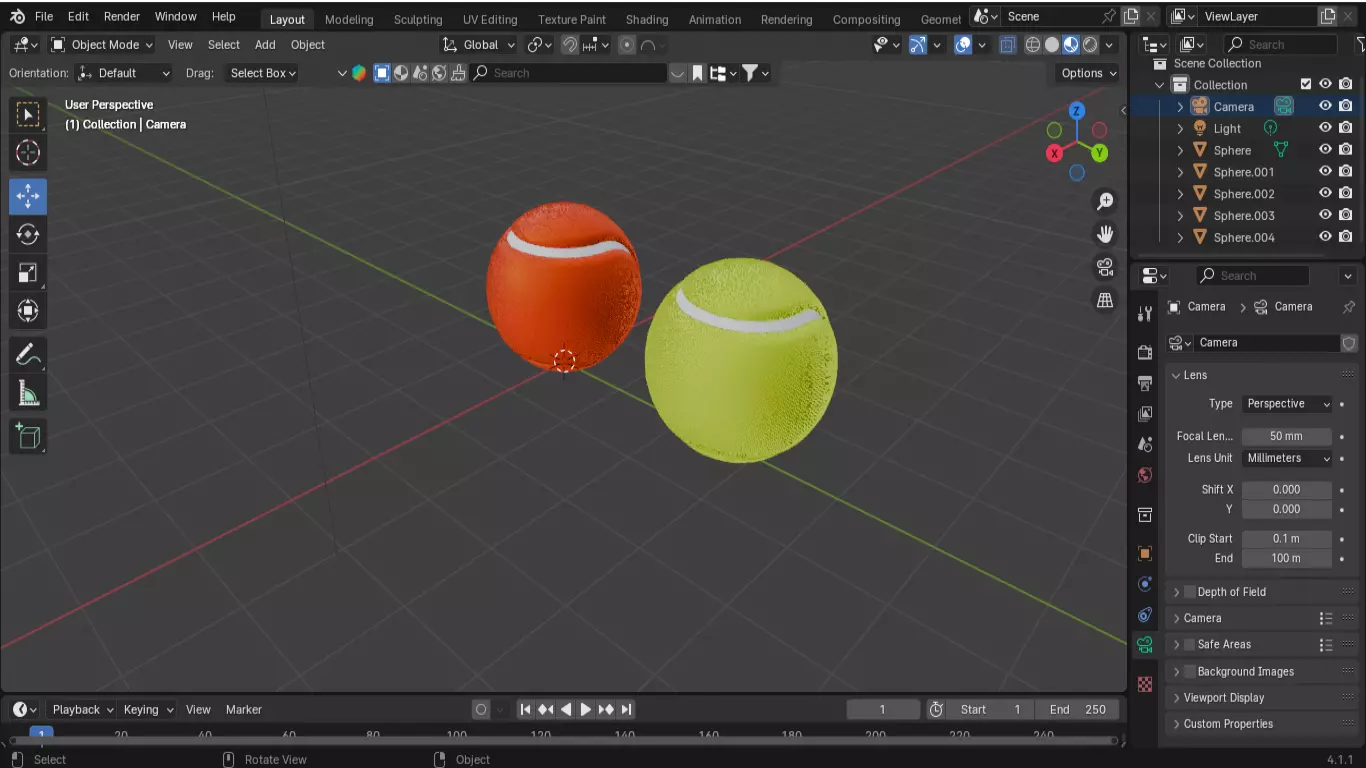Disable Sphere.004 in renders via camera icon
Viewport: 1366px width, 768px height.
pyautogui.click(x=1346, y=237)
